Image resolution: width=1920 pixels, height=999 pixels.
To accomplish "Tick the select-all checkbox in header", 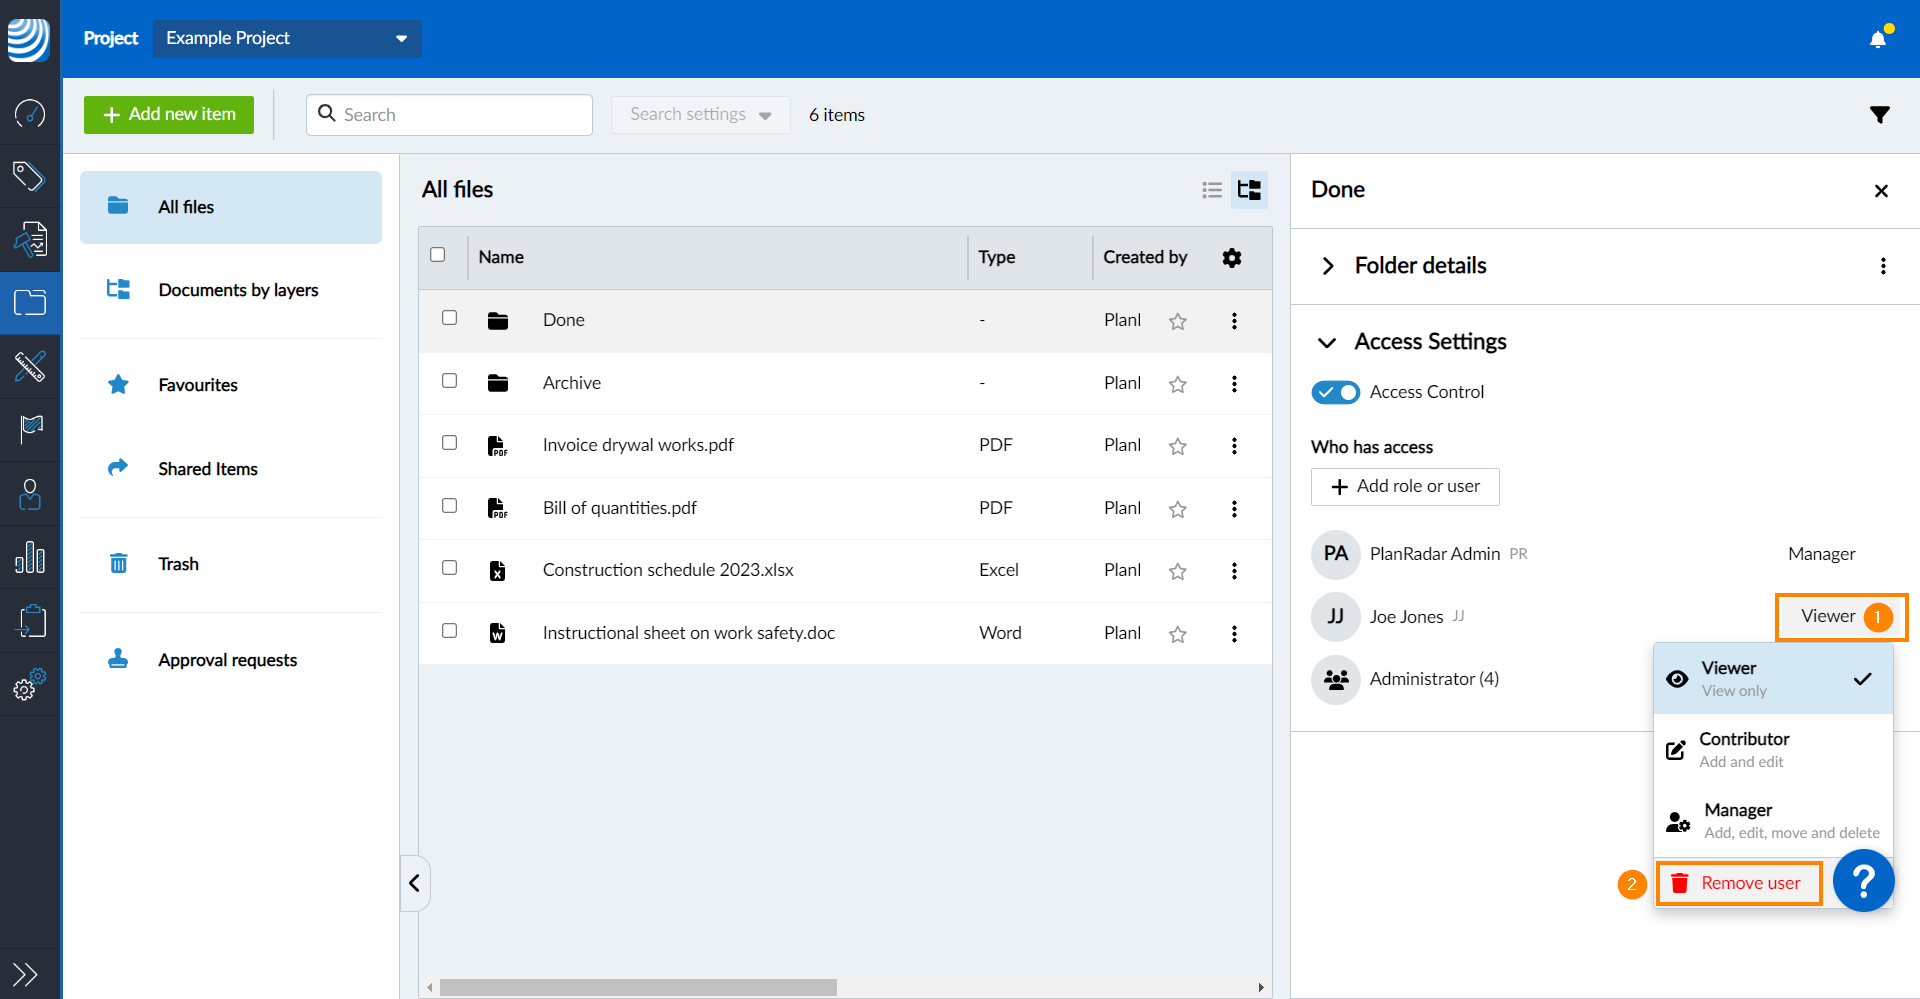I will coord(438,255).
